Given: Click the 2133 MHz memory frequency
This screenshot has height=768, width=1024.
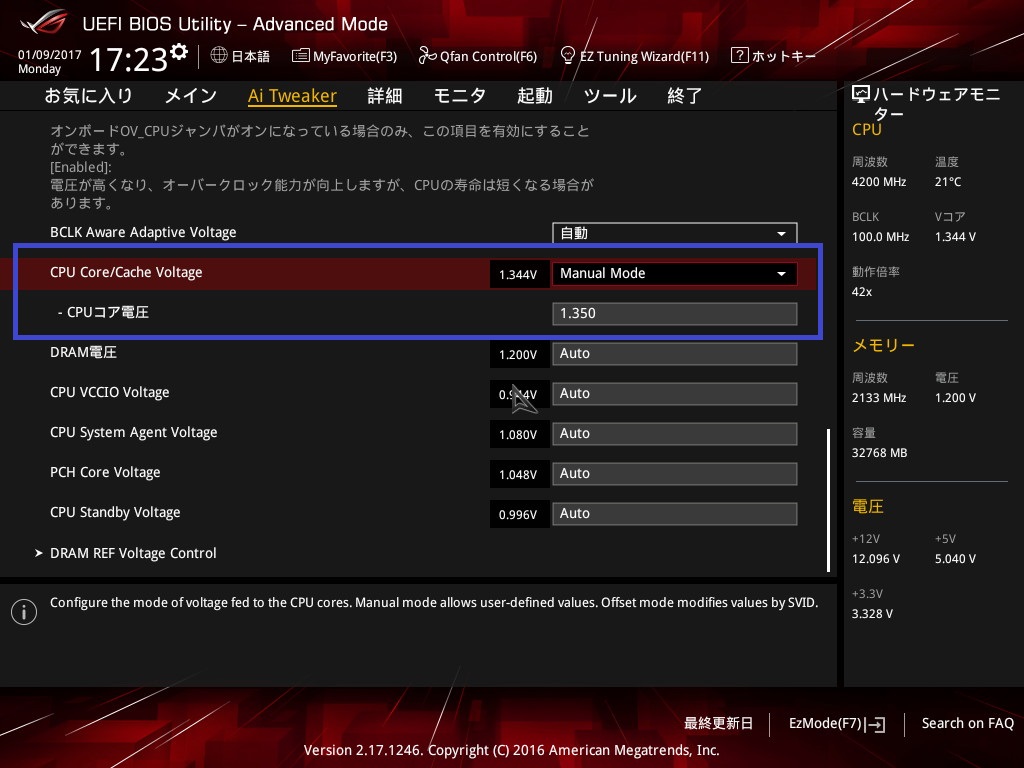Looking at the screenshot, I should pos(878,398).
